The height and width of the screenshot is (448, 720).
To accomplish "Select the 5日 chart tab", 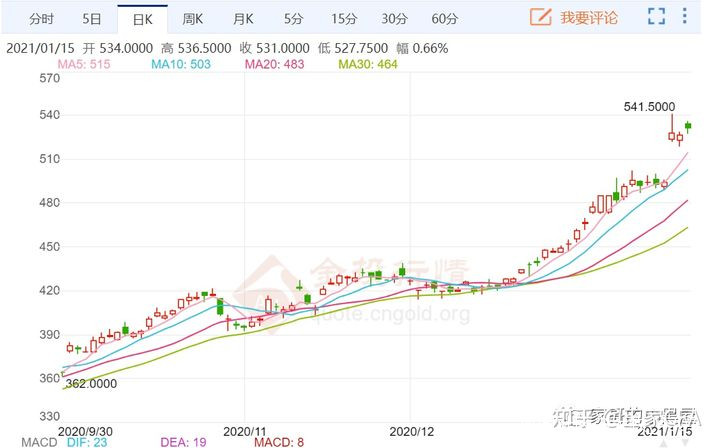I will point(91,19).
